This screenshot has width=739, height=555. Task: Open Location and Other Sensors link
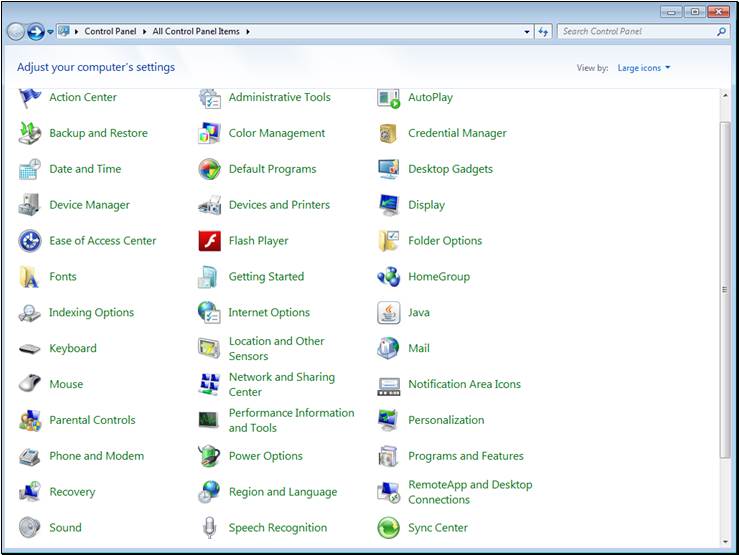(277, 348)
